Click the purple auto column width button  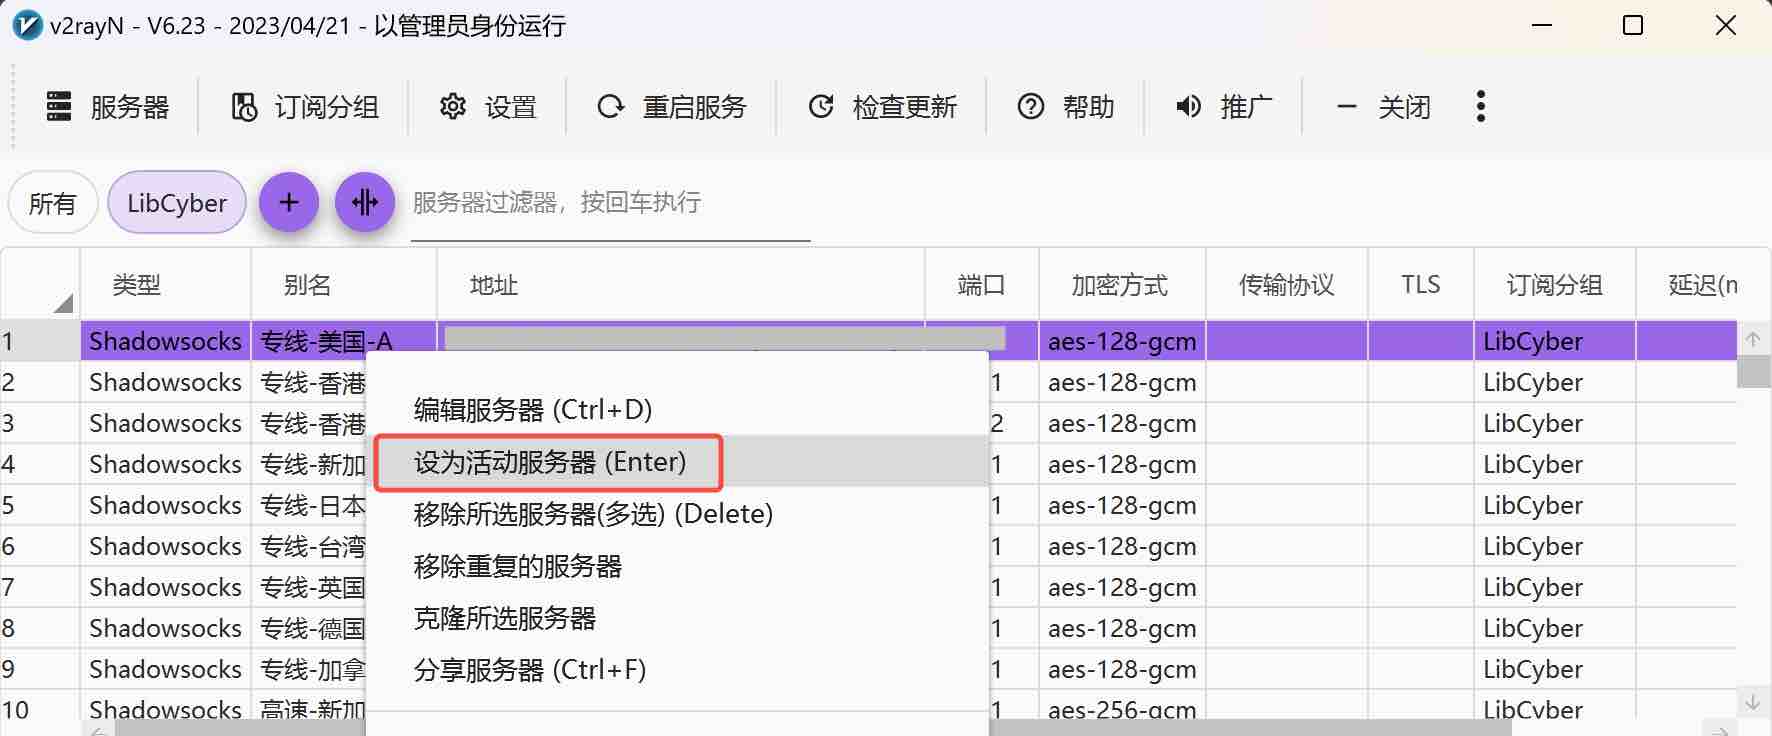365,202
